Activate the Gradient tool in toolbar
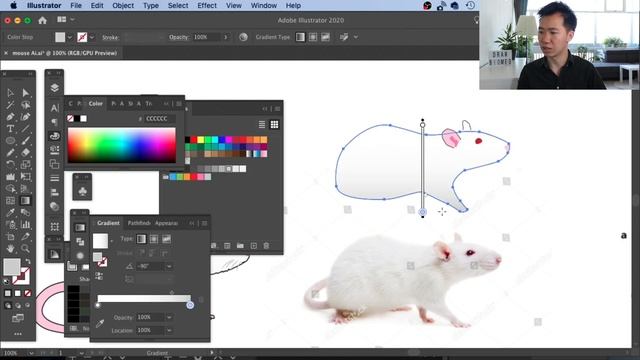 [x=25, y=200]
